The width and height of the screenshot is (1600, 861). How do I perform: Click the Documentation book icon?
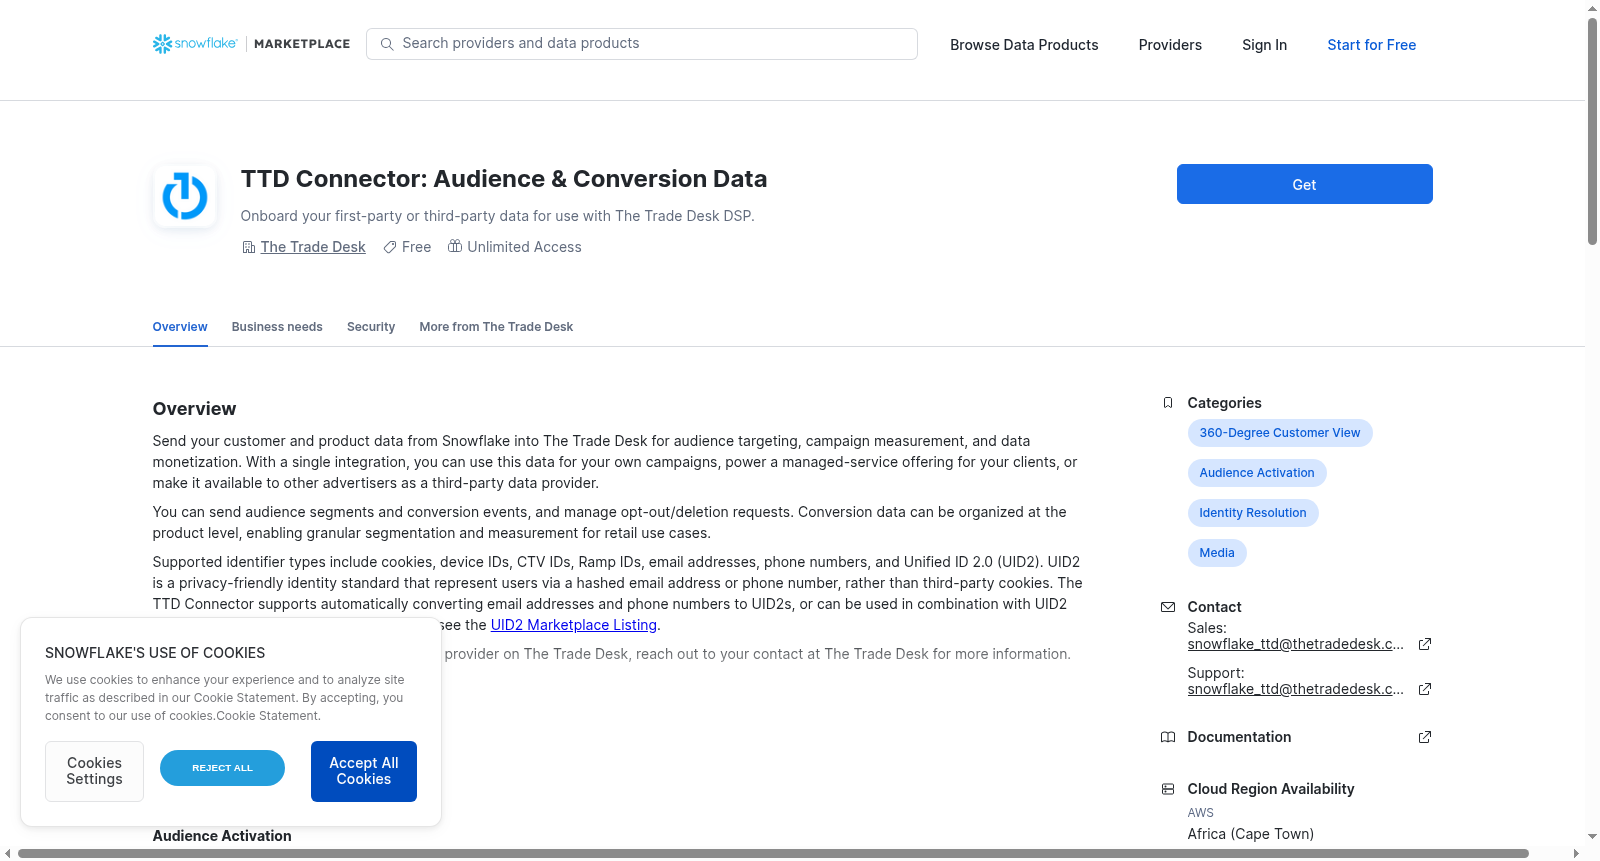tap(1168, 737)
